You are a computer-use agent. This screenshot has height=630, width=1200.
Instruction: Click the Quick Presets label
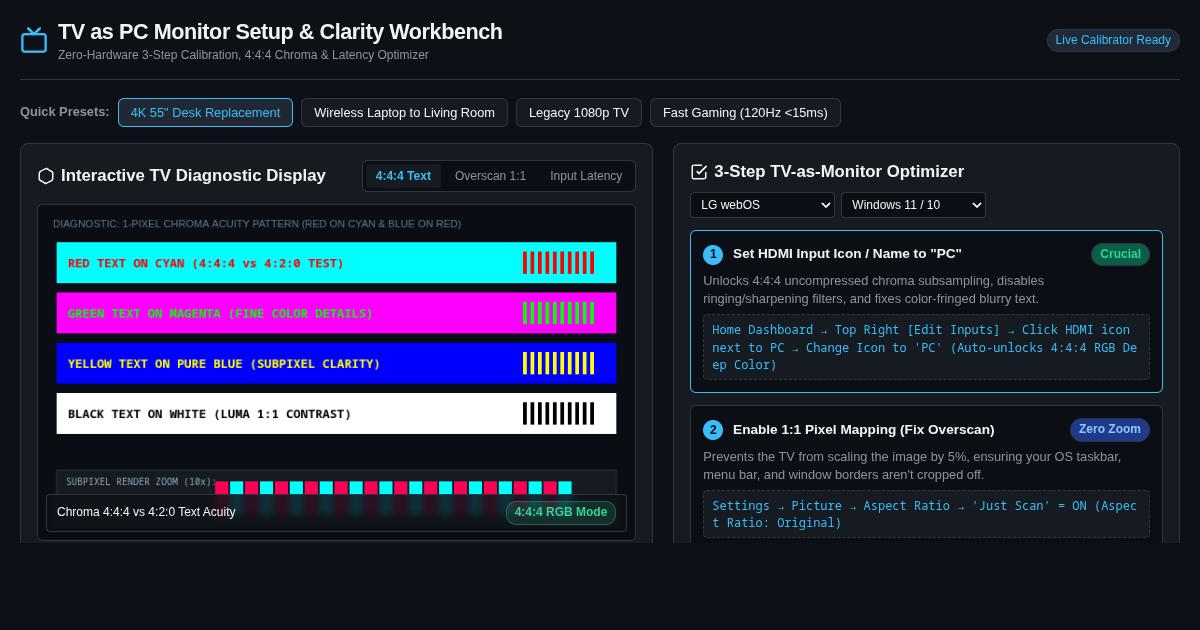[65, 112]
